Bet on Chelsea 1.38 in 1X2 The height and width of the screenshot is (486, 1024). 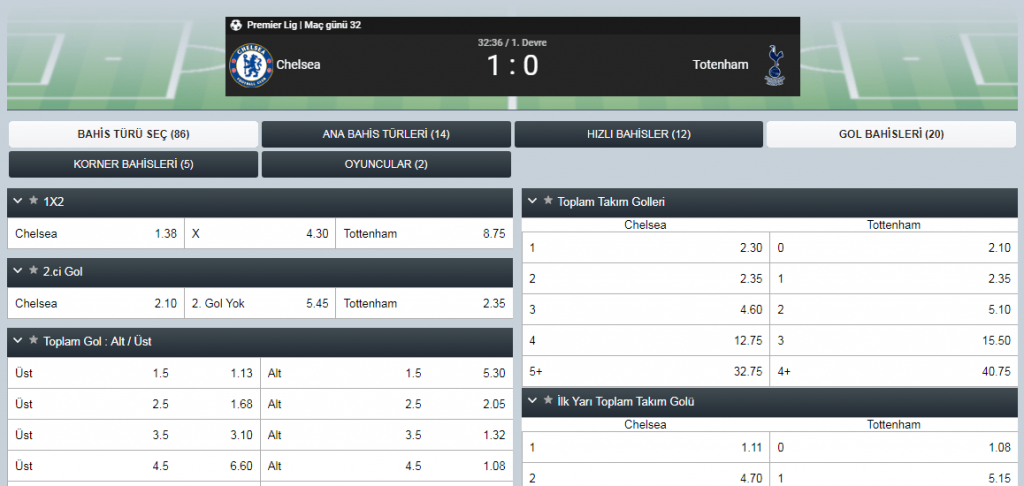(96, 234)
